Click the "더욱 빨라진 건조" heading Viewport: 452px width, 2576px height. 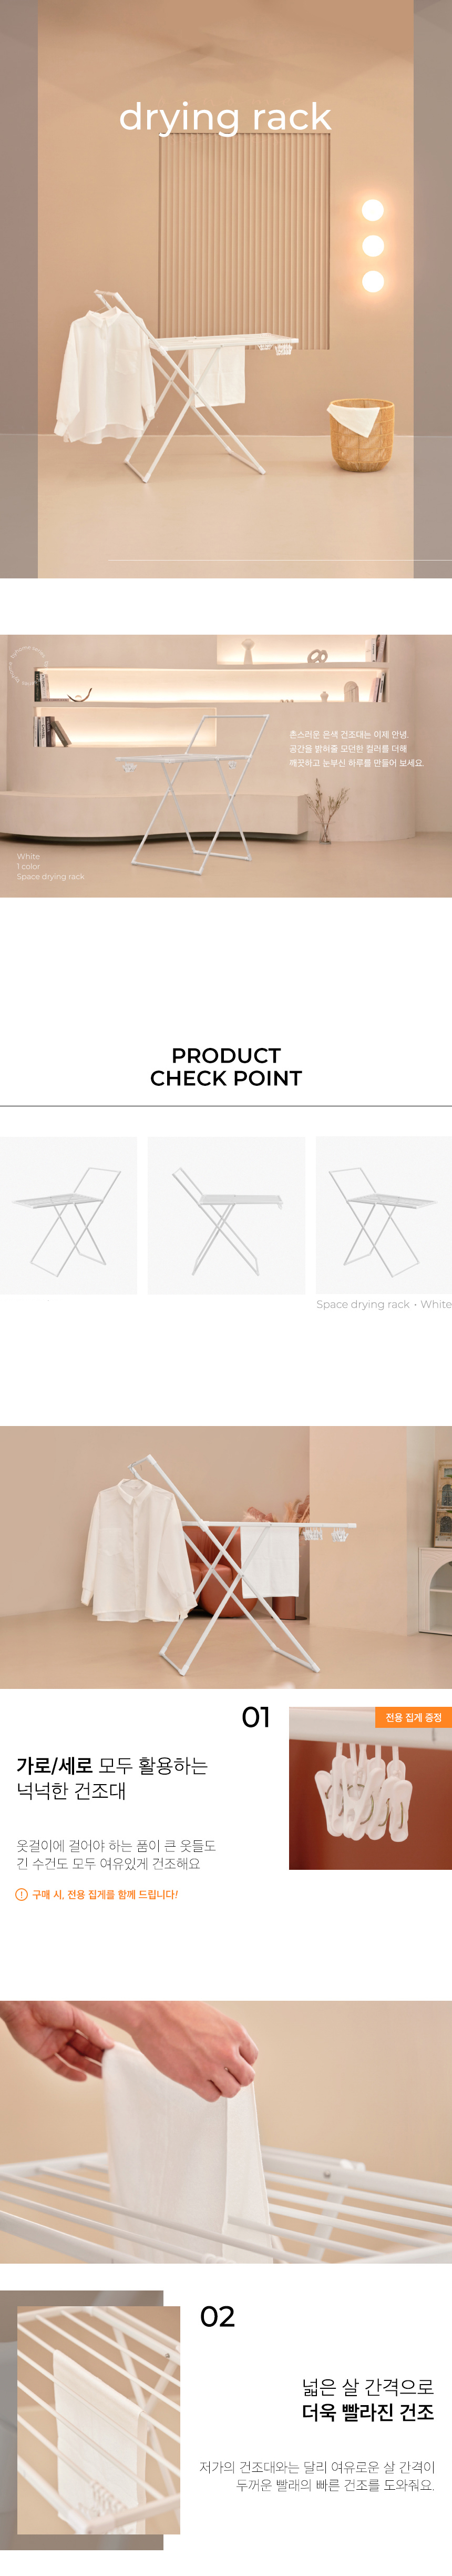pos(368,2412)
